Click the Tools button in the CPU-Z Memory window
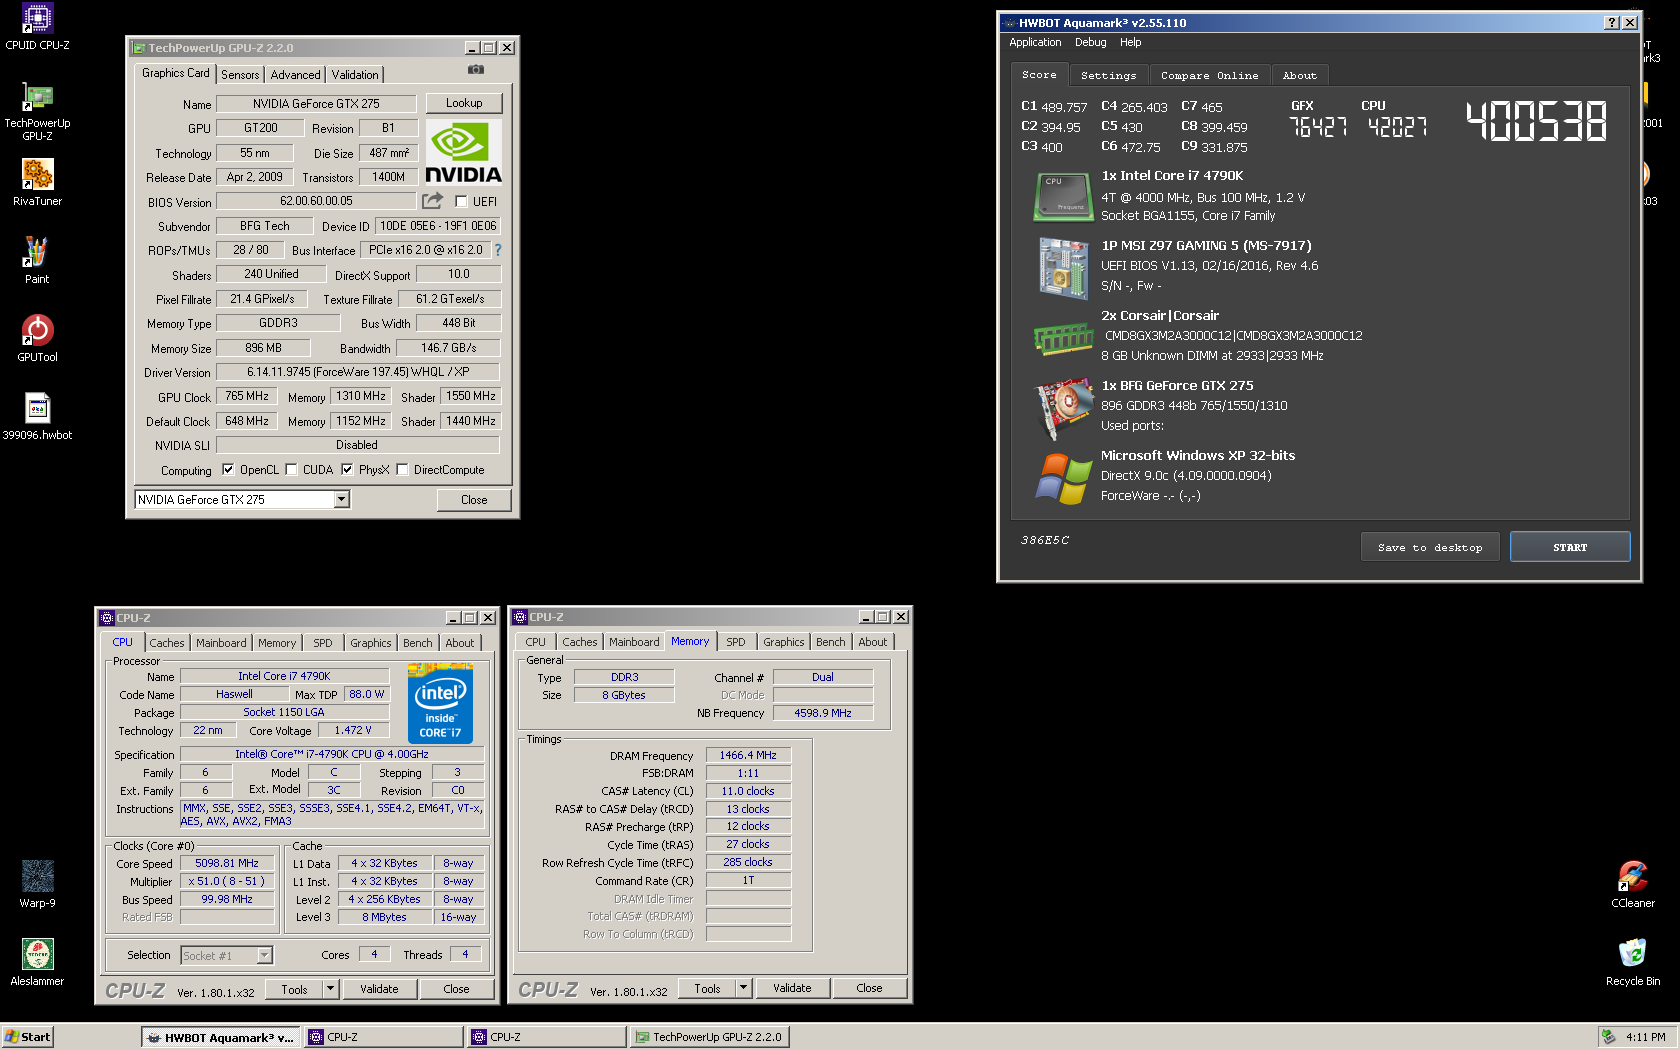1680x1050 pixels. pyautogui.click(x=707, y=988)
